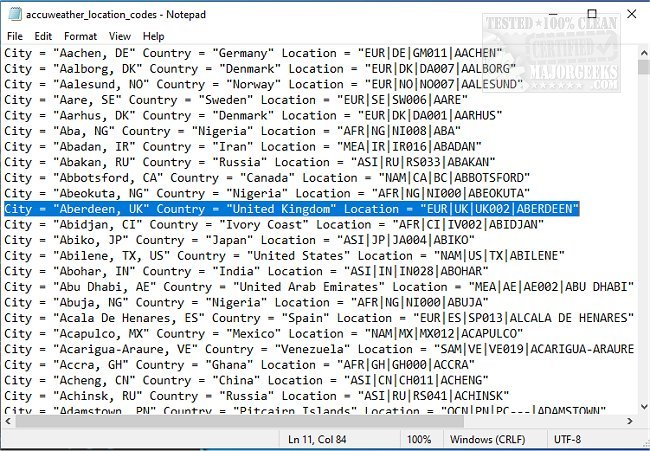Click the line with "Acarigua-Araure, VE"
The height and width of the screenshot is (451, 650).
click(319, 349)
